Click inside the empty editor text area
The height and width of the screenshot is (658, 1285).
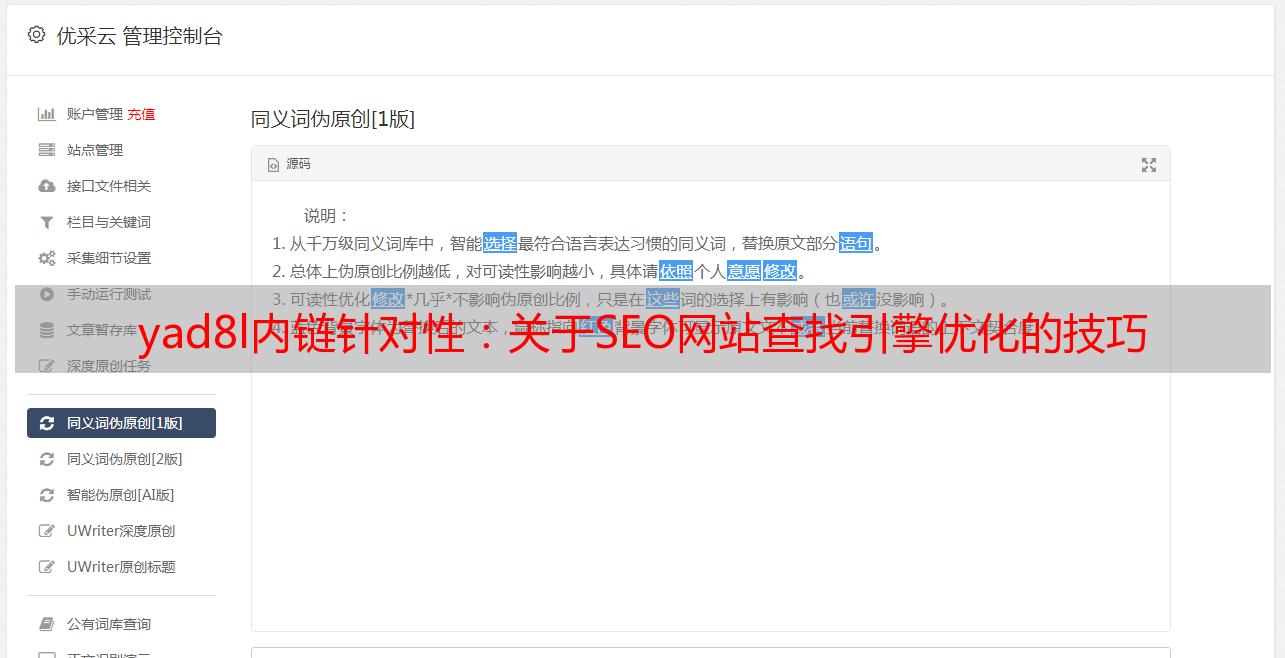pos(710,500)
